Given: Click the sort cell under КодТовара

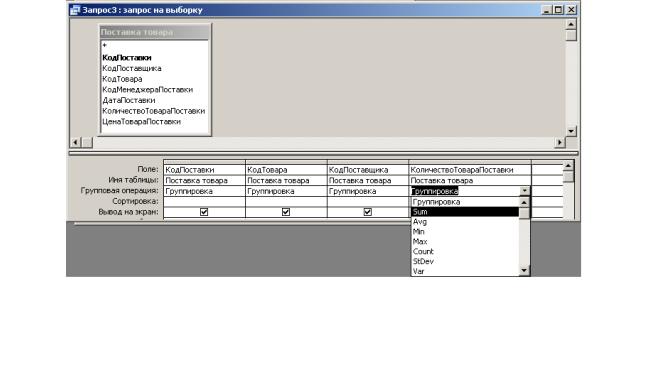Looking at the screenshot, I should (286, 202).
